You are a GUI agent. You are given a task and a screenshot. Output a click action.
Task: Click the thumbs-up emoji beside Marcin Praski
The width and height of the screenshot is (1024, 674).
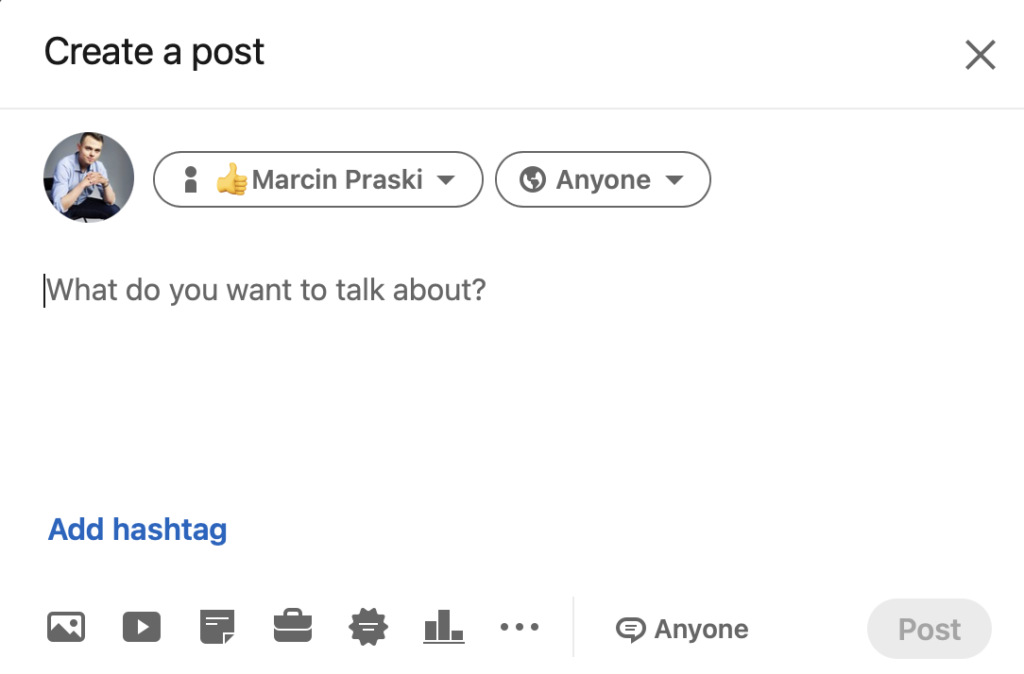click(232, 180)
